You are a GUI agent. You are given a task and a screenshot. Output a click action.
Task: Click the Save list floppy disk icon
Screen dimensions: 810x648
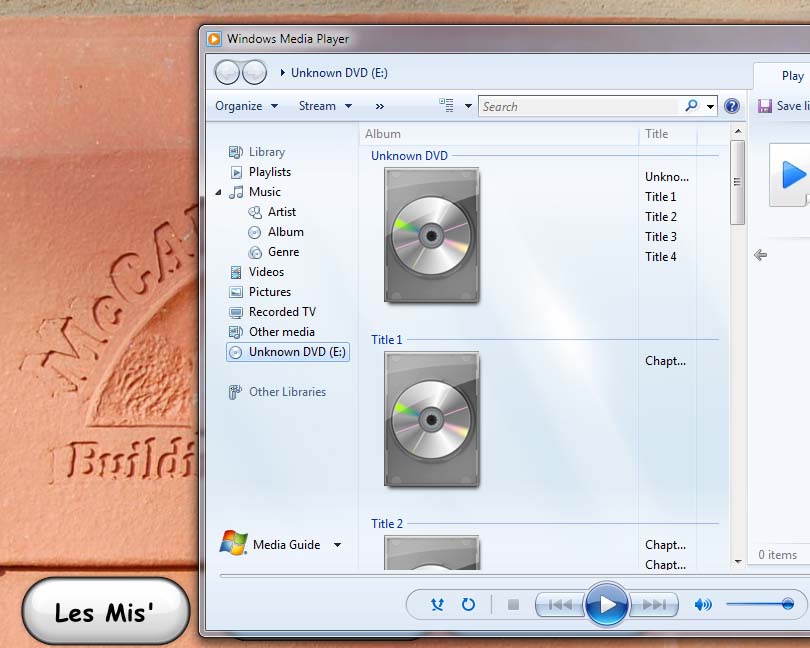pos(765,106)
